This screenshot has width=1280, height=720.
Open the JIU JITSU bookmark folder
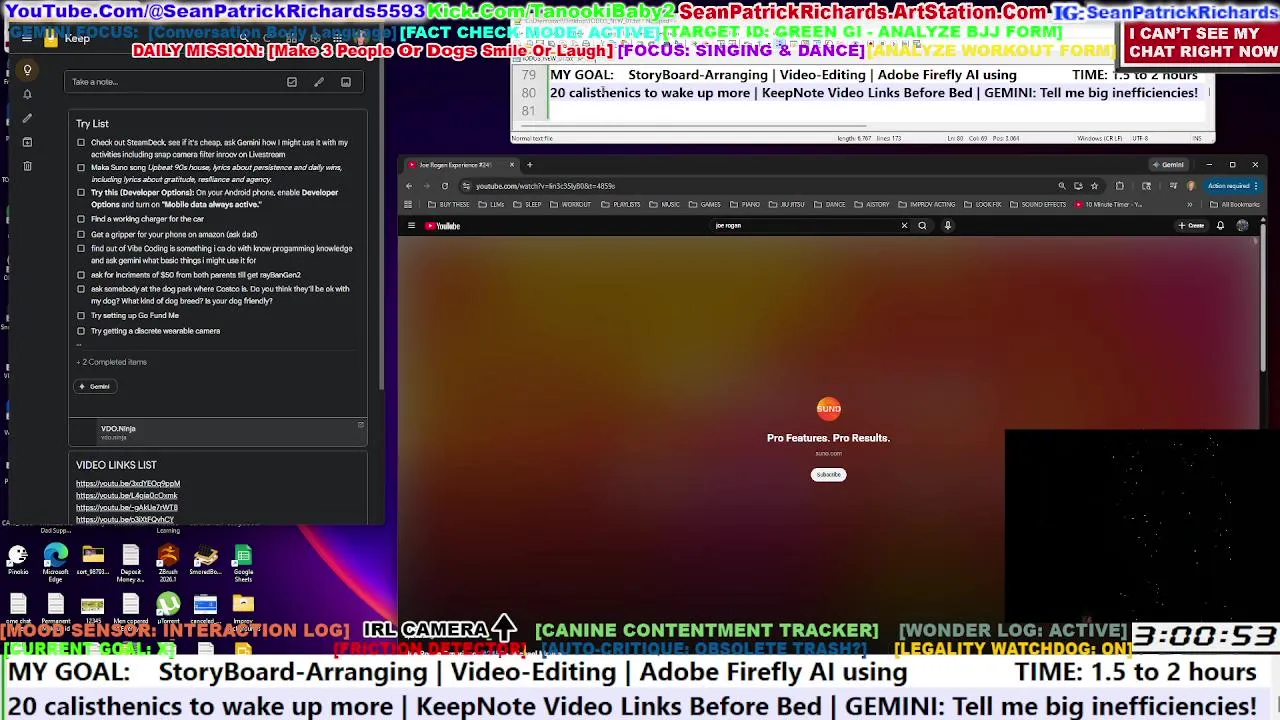coord(787,205)
